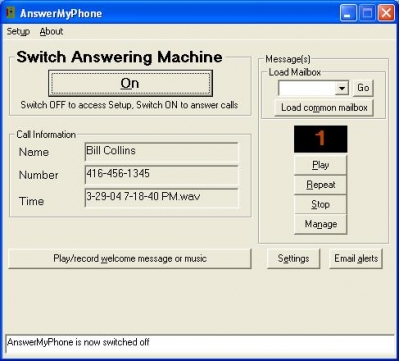Click the Go button next to mailbox
Image resolution: width=400 pixels, height=361 pixels.
coord(363,88)
